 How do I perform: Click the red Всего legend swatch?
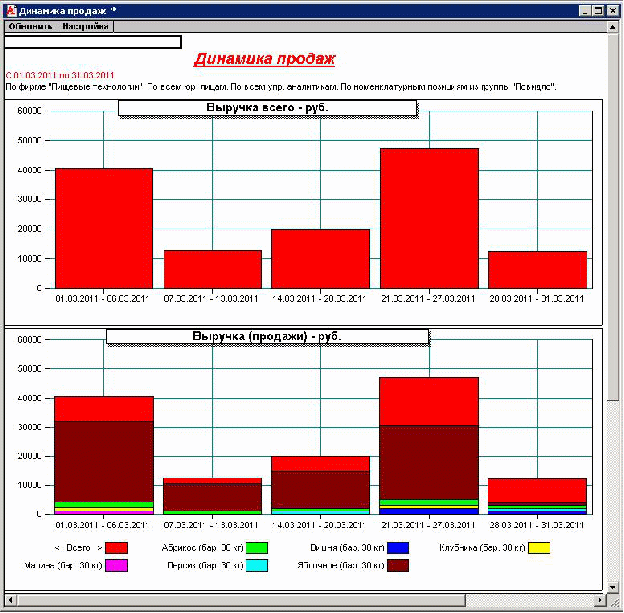coord(116,548)
